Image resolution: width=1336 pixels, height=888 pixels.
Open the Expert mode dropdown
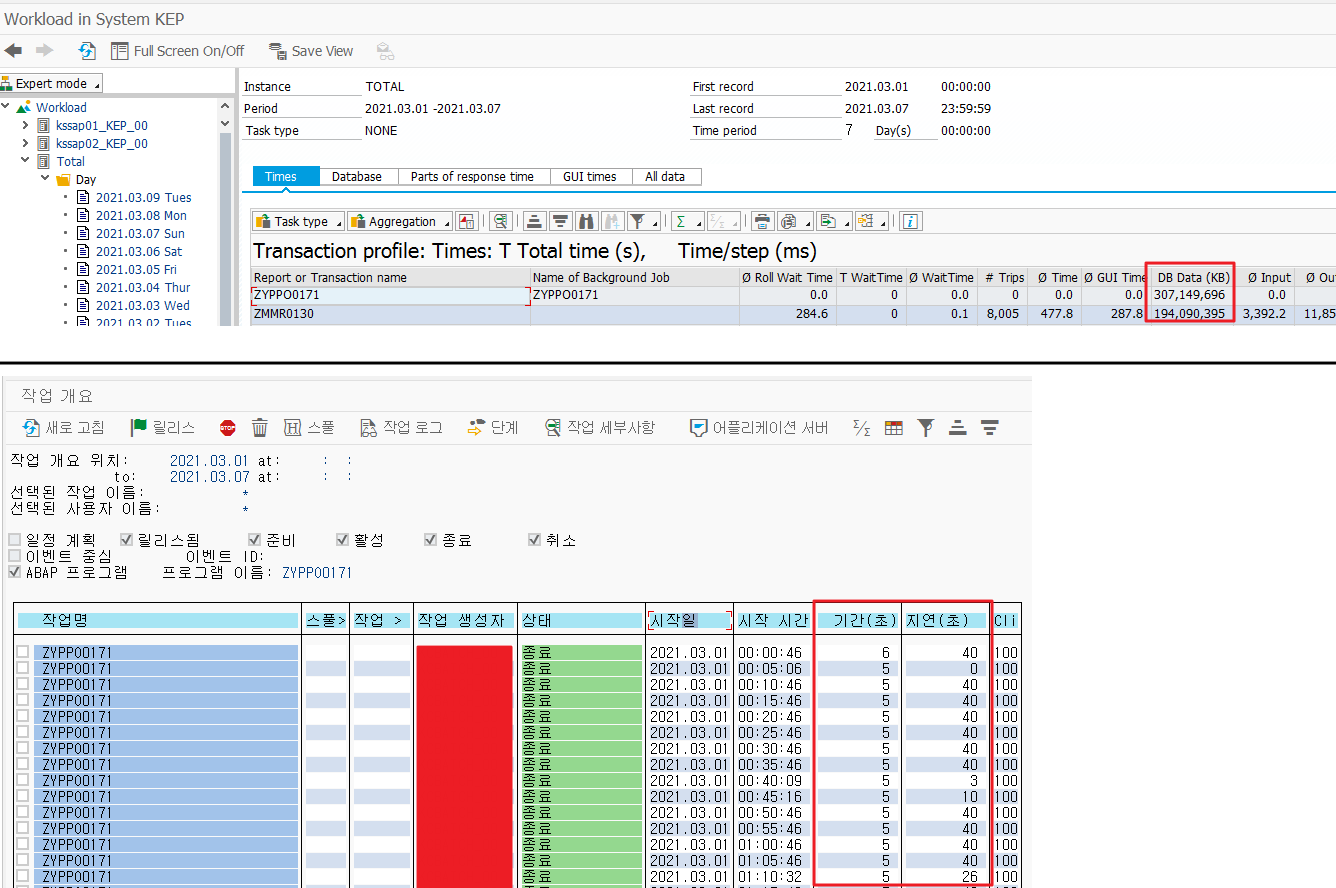tap(52, 83)
